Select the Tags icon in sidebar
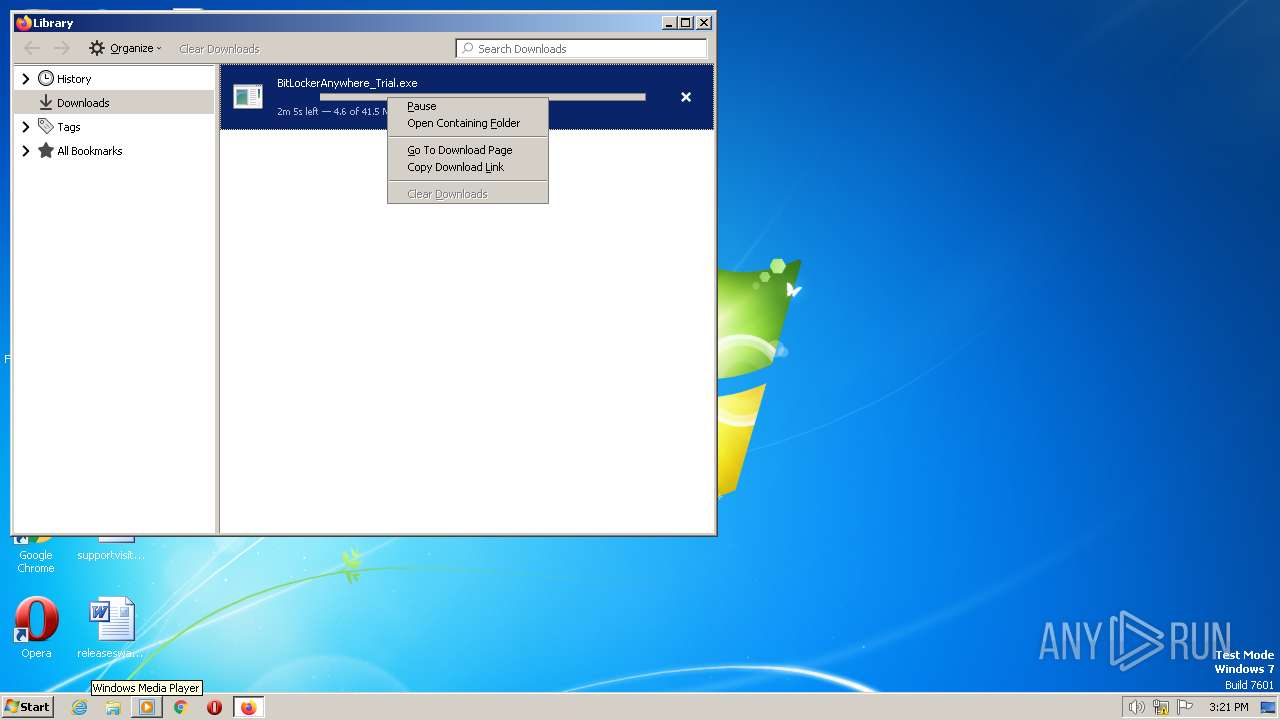The image size is (1280, 720). (x=46, y=126)
